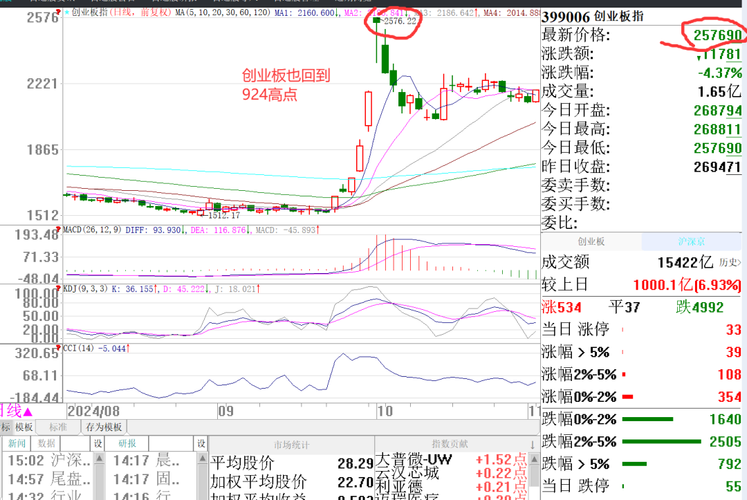Select the 指数贡献 tab

click(450, 444)
